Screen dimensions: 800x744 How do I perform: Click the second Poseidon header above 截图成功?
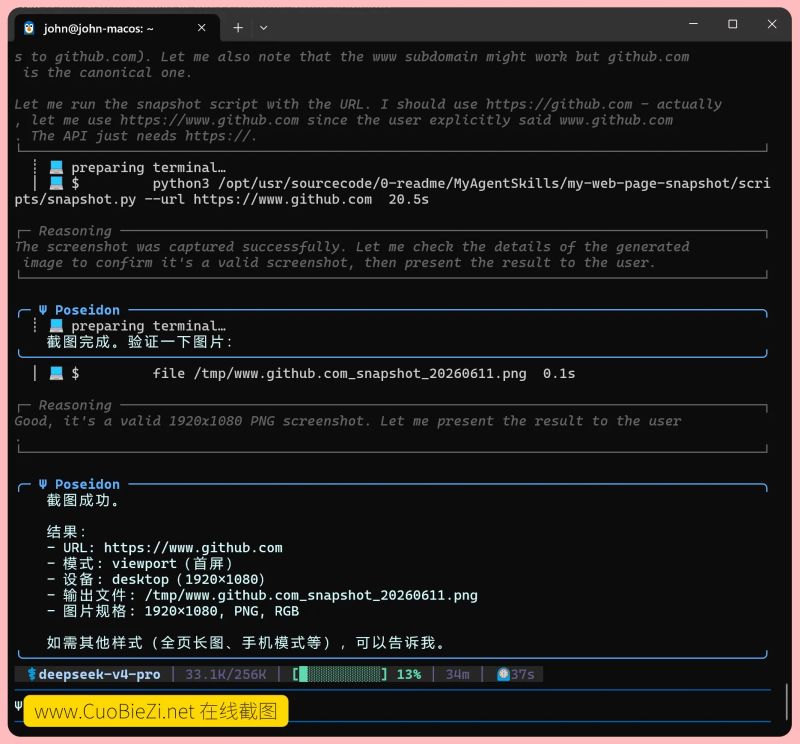point(80,484)
